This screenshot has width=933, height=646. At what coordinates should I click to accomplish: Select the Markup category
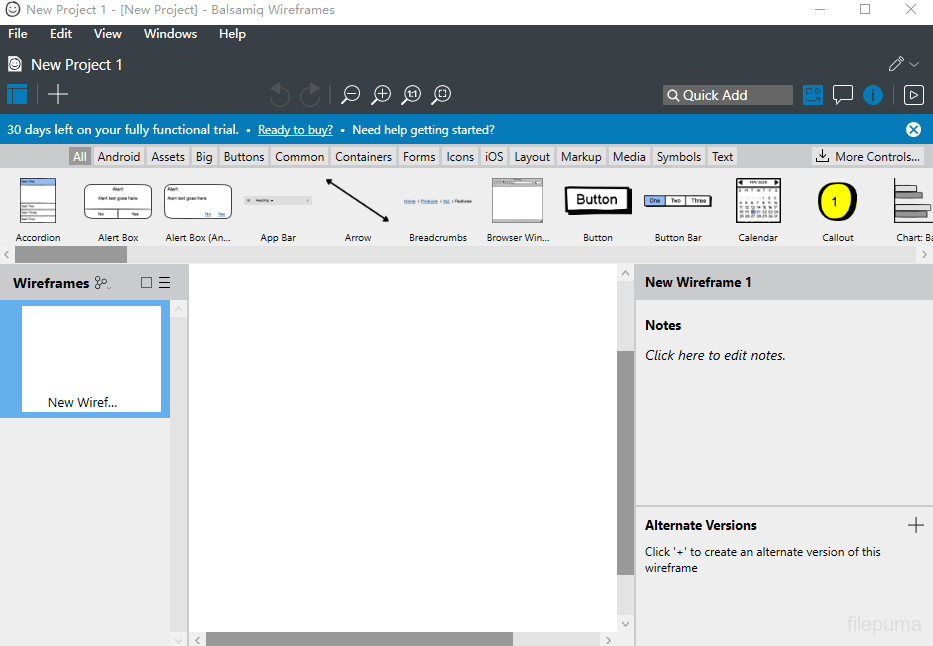[581, 156]
